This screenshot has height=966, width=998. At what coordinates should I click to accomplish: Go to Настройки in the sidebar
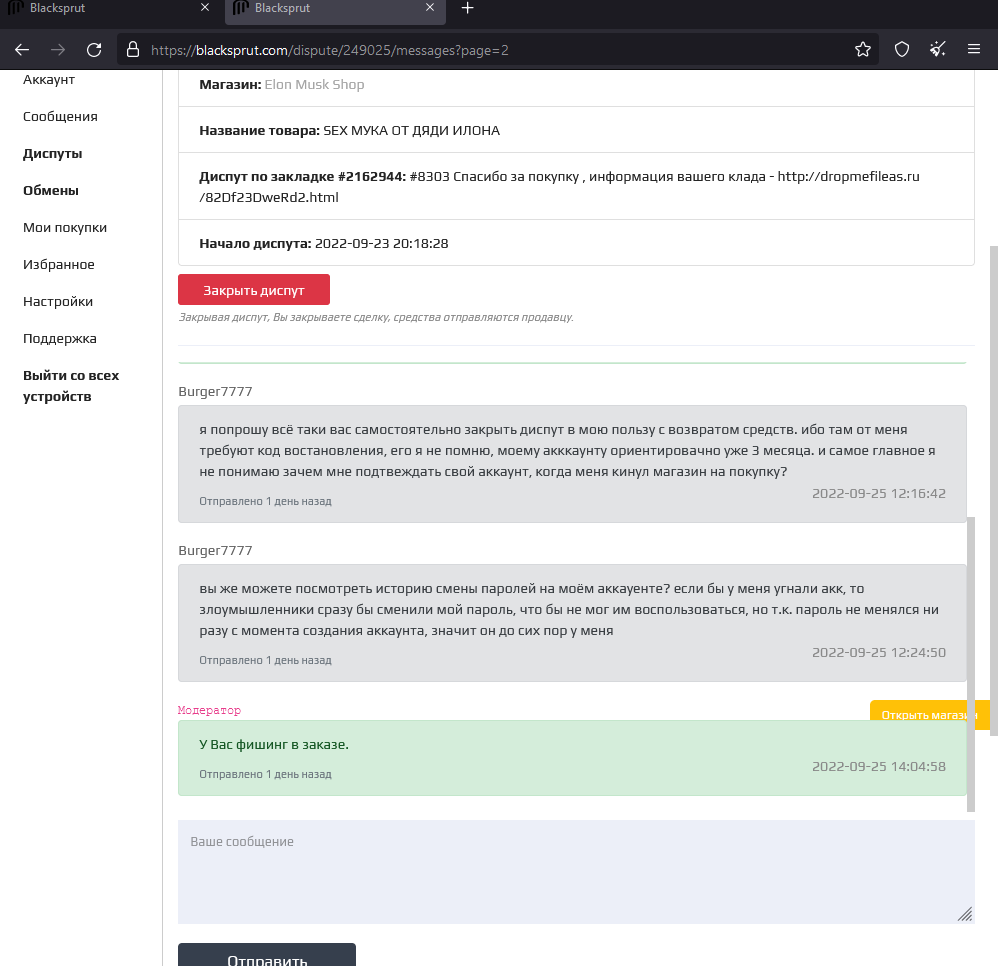(58, 301)
